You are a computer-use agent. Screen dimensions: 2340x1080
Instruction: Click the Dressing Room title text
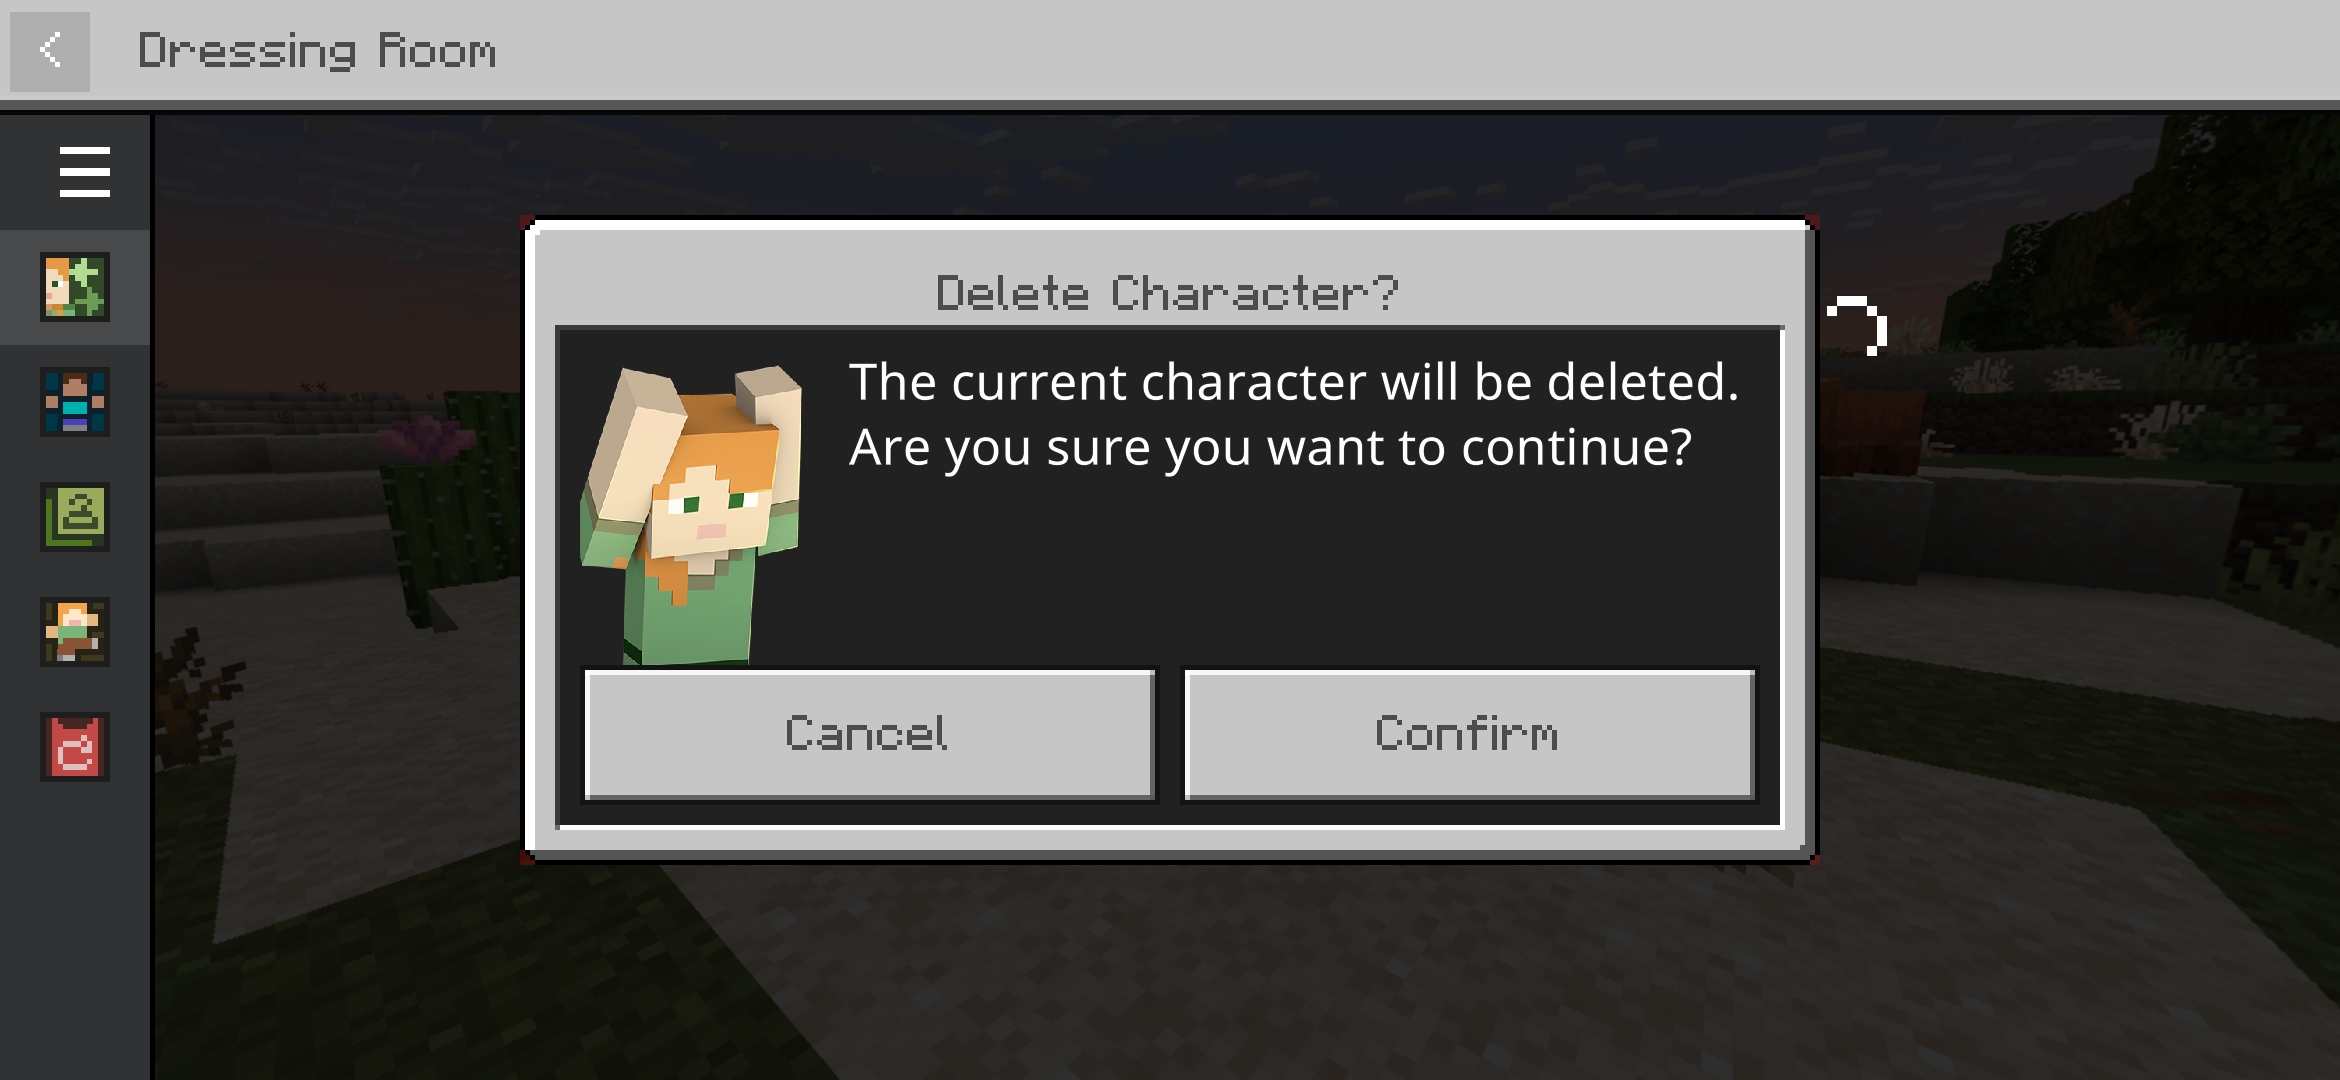pyautogui.click(x=317, y=52)
